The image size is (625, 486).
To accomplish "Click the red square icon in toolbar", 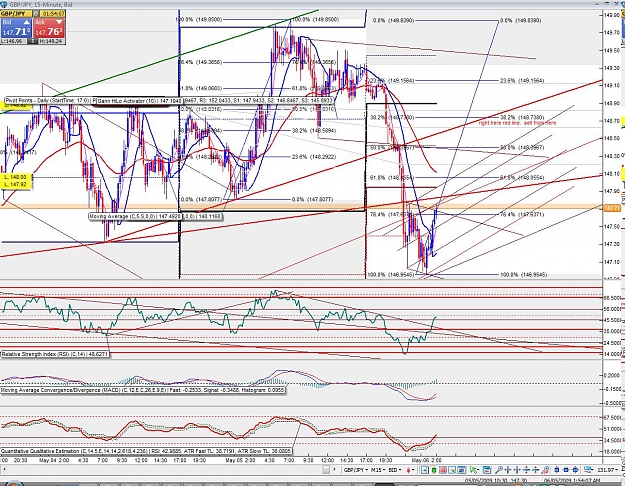I will click(x=443, y=470).
